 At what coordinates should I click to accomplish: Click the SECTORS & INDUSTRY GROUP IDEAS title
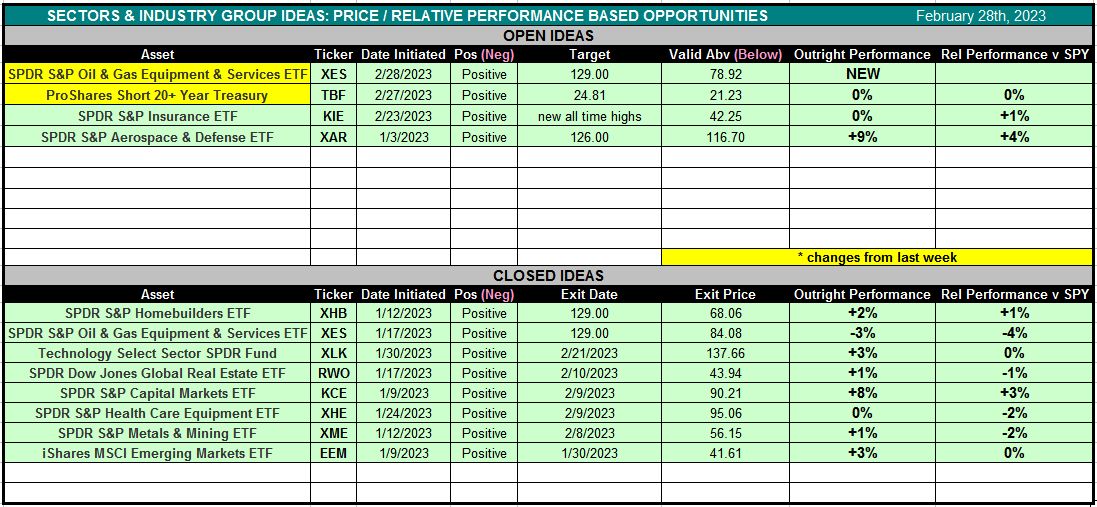[x=407, y=15]
